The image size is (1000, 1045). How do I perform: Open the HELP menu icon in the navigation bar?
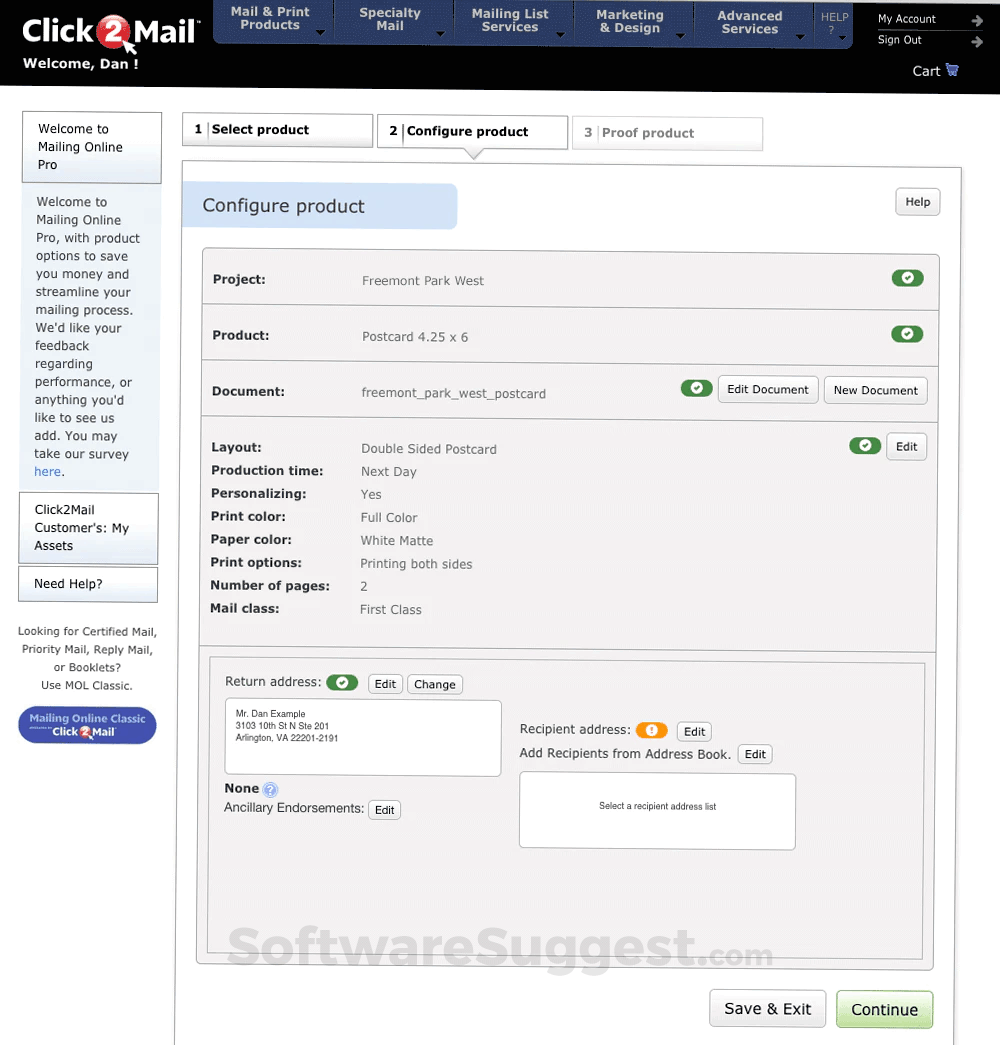tap(835, 22)
